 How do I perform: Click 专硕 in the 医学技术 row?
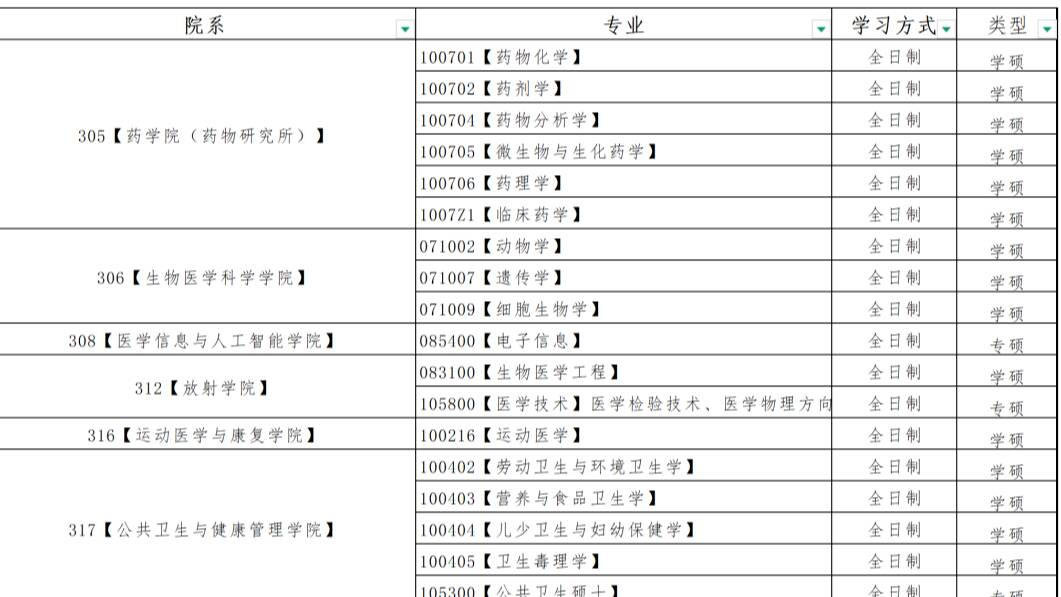pos(1007,408)
